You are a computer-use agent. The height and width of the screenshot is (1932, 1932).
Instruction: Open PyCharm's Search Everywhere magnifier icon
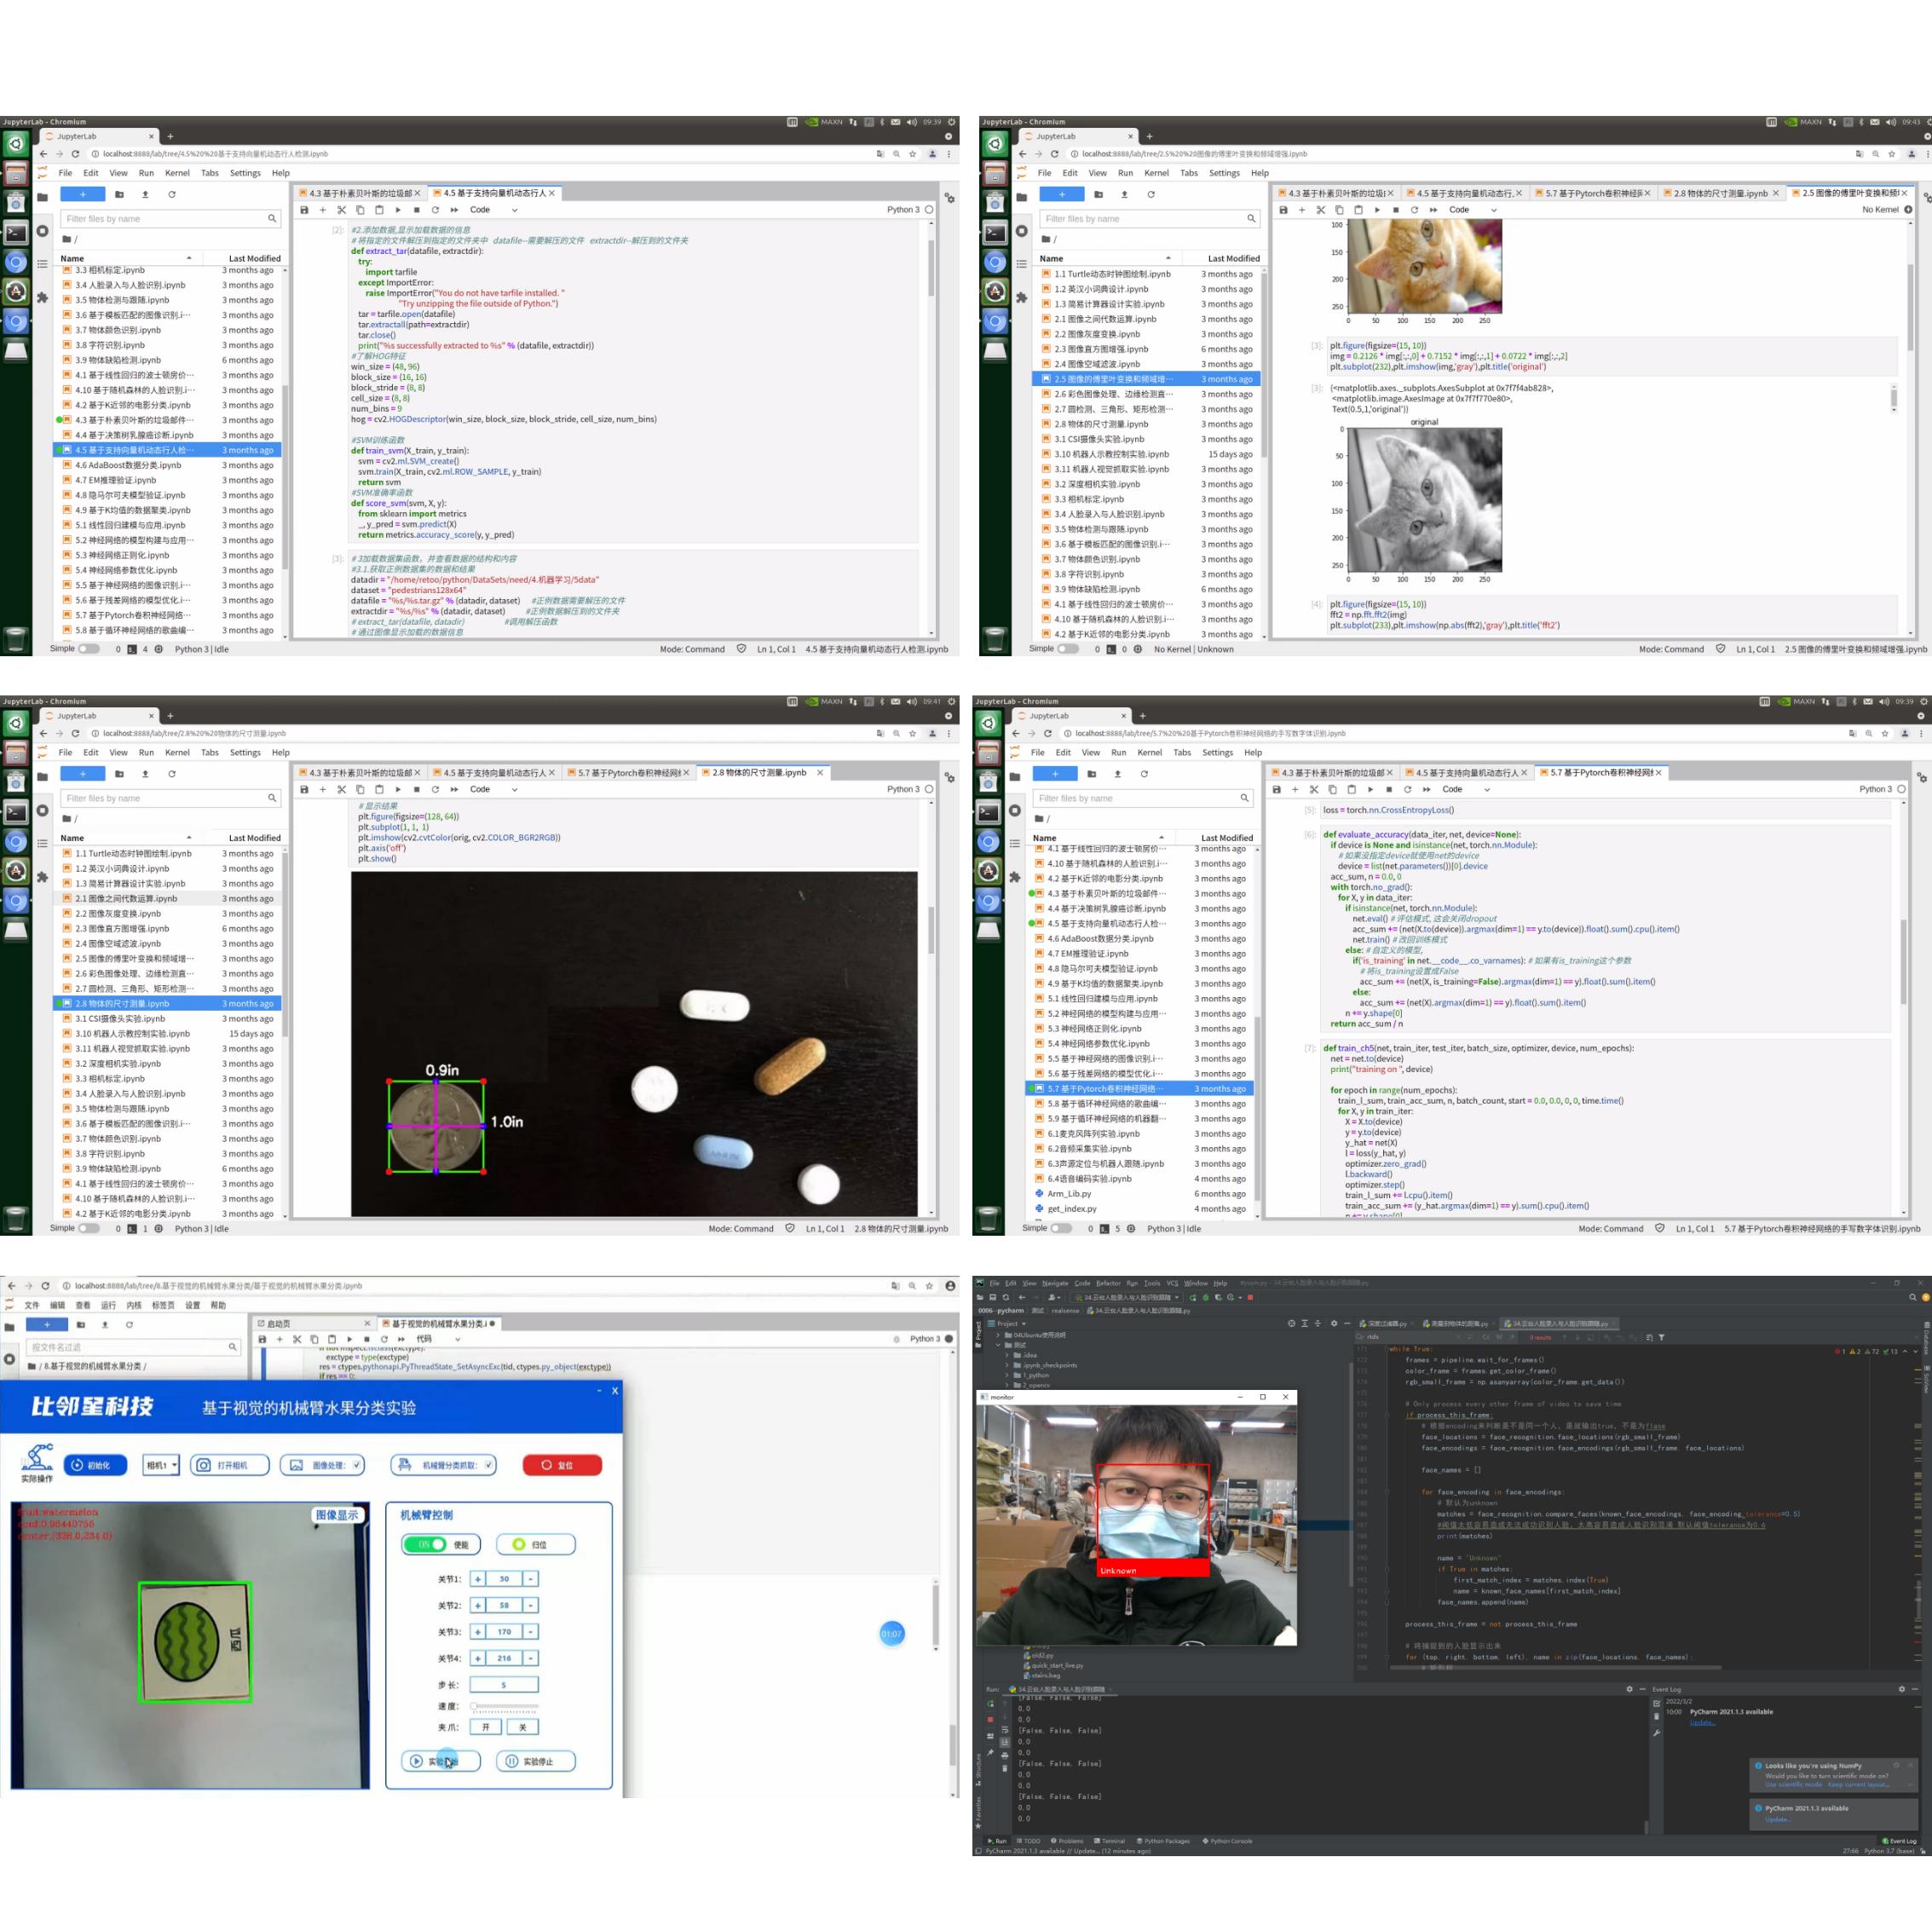(x=1912, y=1298)
